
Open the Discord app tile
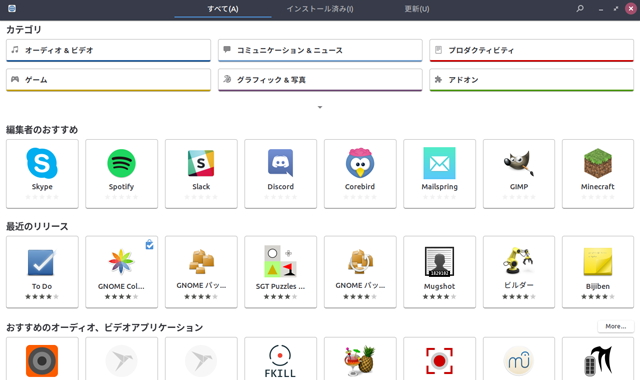tap(280, 174)
